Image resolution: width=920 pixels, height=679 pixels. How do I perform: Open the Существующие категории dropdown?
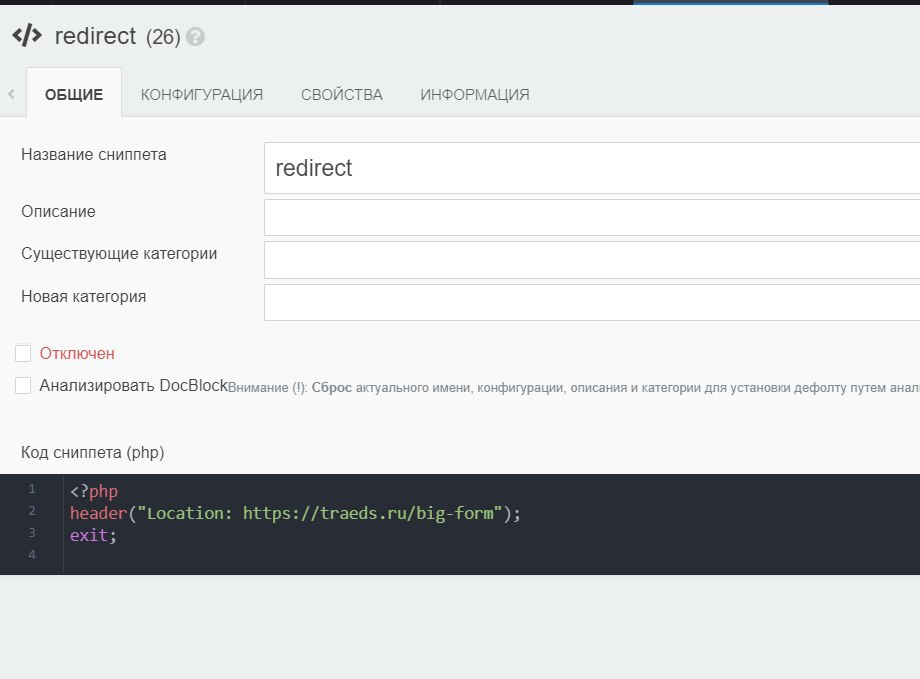point(592,260)
